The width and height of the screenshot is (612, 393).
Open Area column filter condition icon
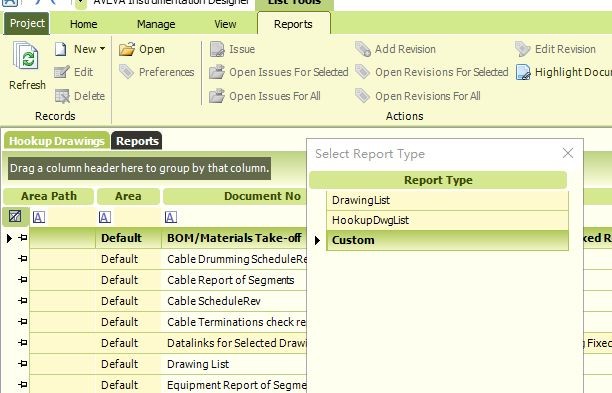(105, 217)
